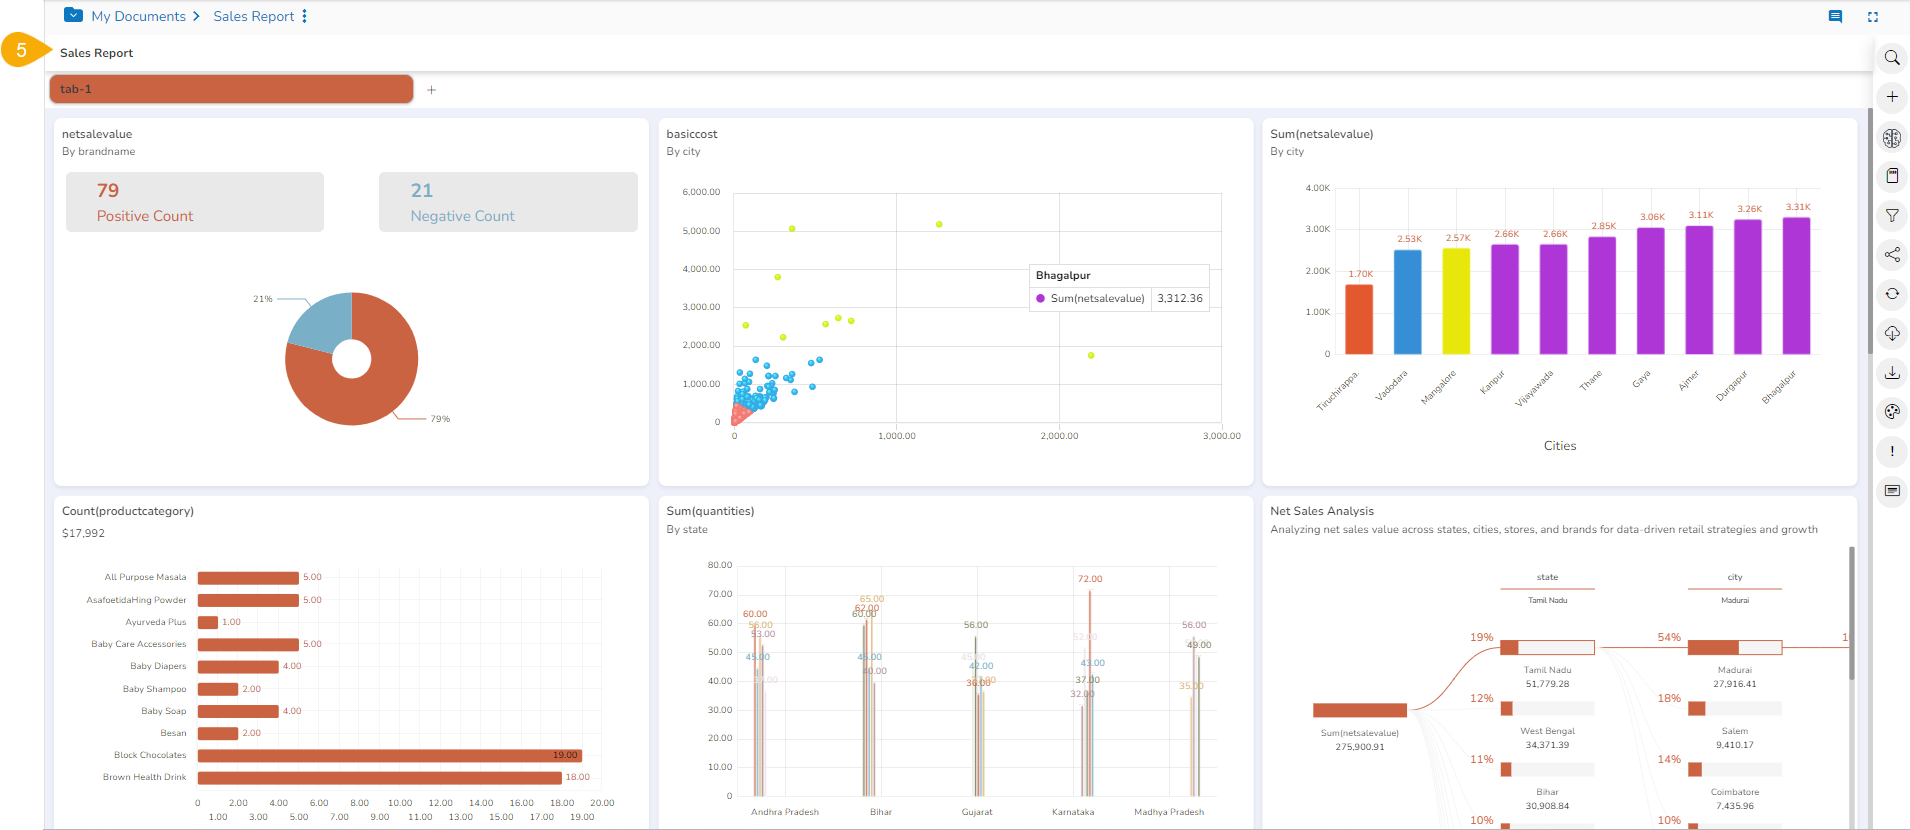Click the Ayurveda Plus bar labeled 1.00

click(x=208, y=622)
